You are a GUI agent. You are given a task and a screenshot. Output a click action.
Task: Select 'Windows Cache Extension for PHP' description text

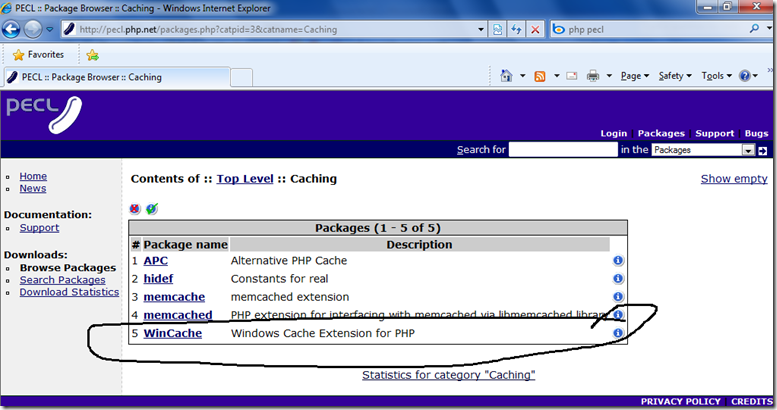(323, 333)
